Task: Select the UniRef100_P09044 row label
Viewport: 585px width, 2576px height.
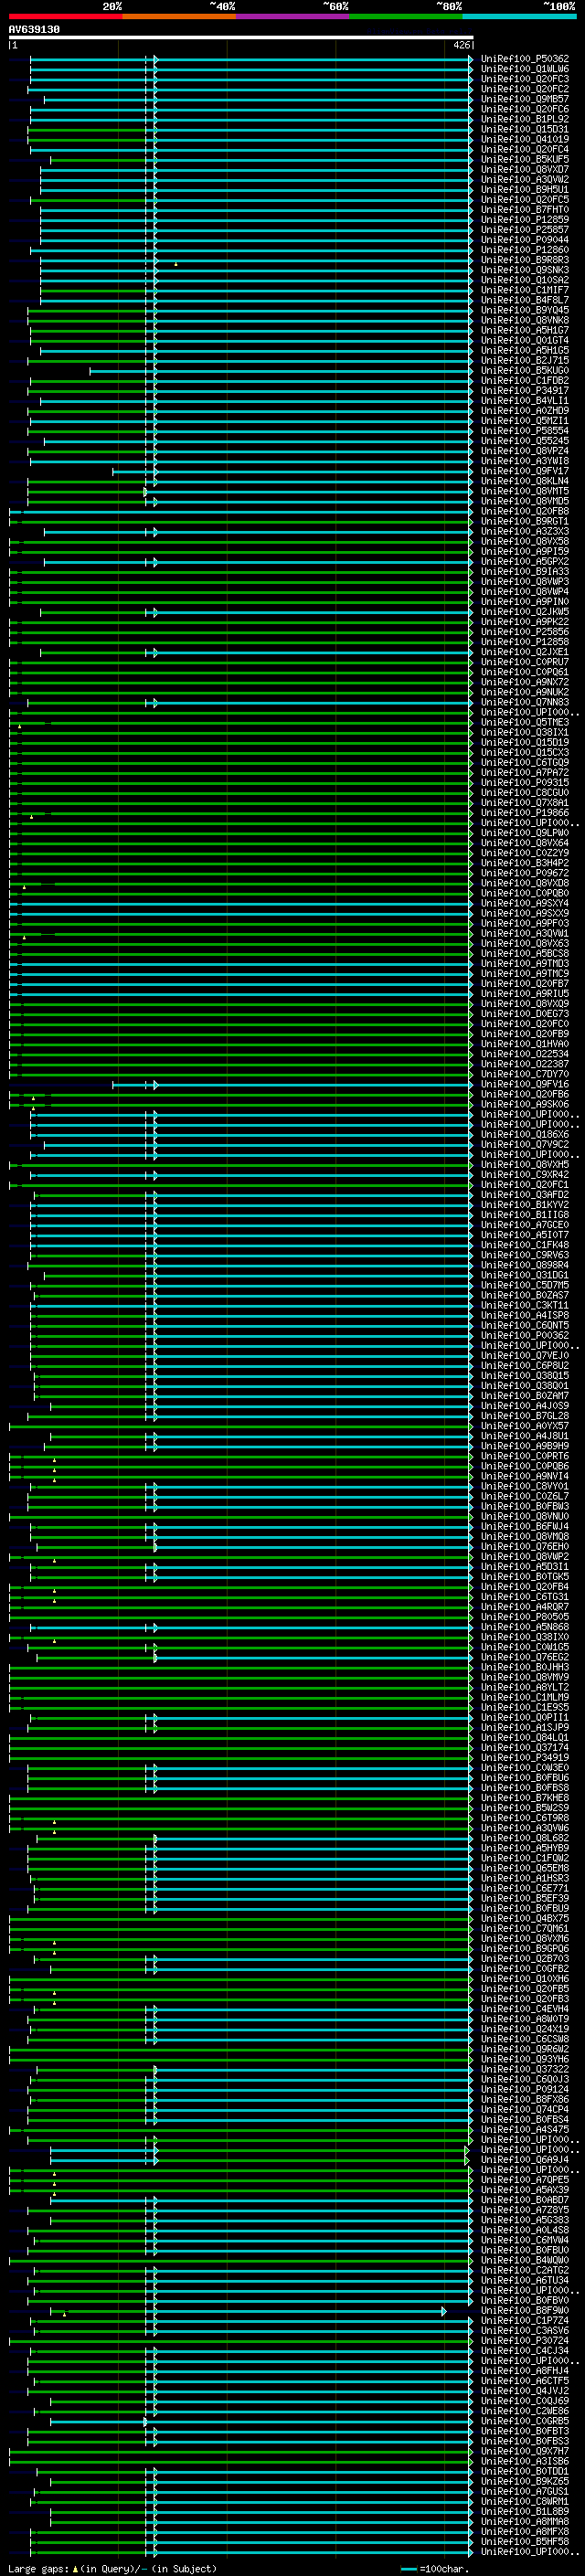Action: click(525, 240)
